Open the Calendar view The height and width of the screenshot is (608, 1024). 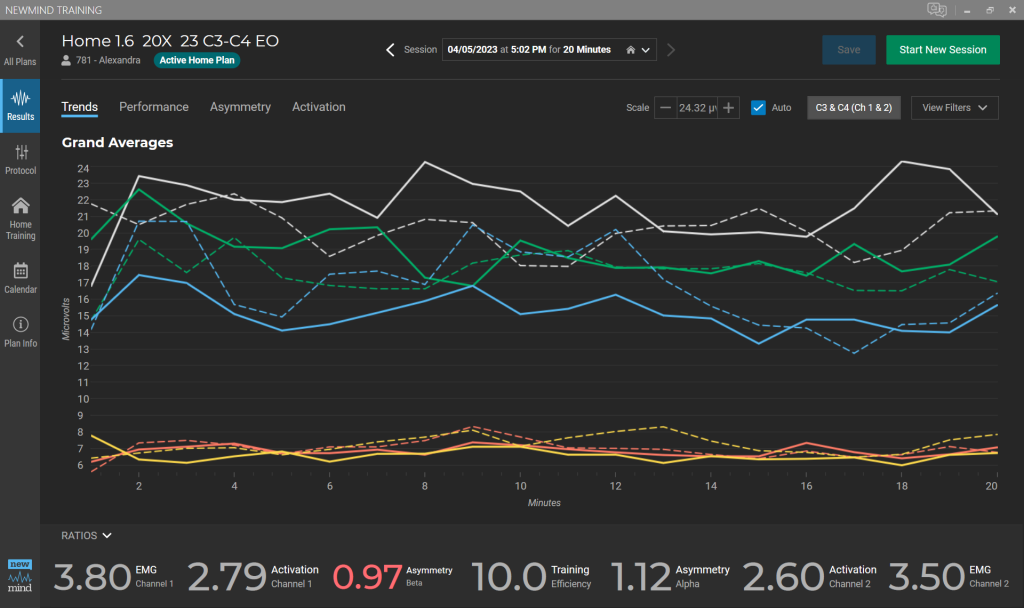click(x=20, y=277)
